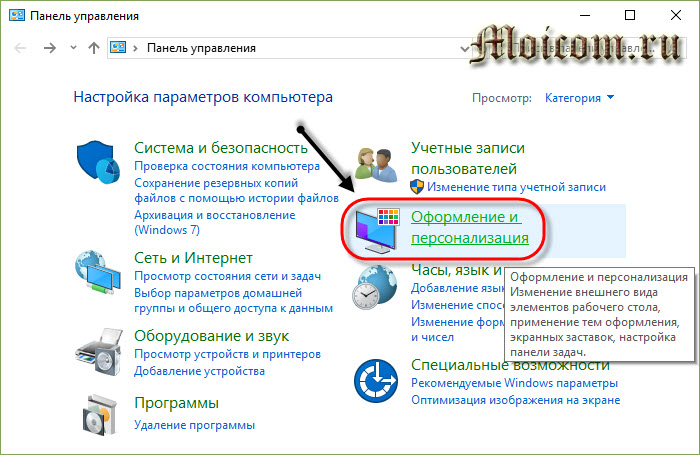Click Панель управления in the address bar

click(201, 48)
